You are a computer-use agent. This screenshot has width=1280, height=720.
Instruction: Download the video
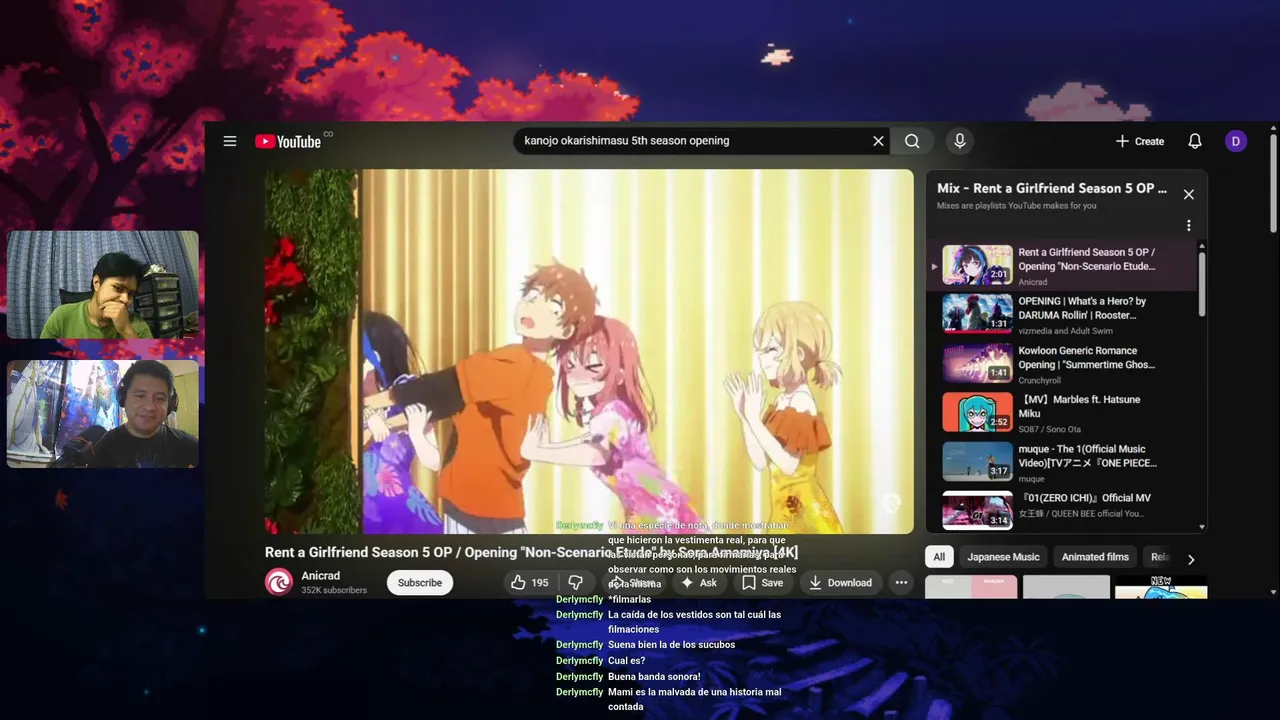(x=840, y=582)
